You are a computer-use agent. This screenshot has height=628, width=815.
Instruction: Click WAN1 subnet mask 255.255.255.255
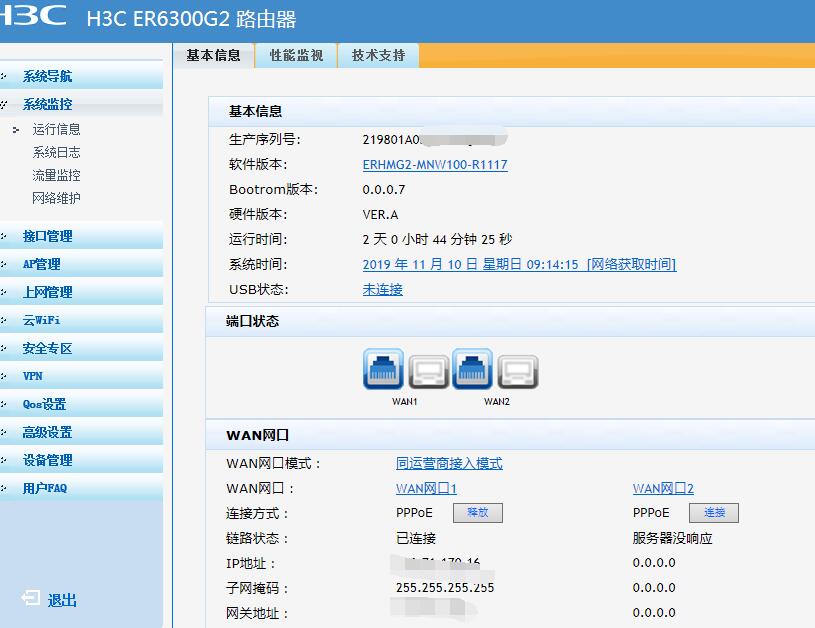coord(445,588)
